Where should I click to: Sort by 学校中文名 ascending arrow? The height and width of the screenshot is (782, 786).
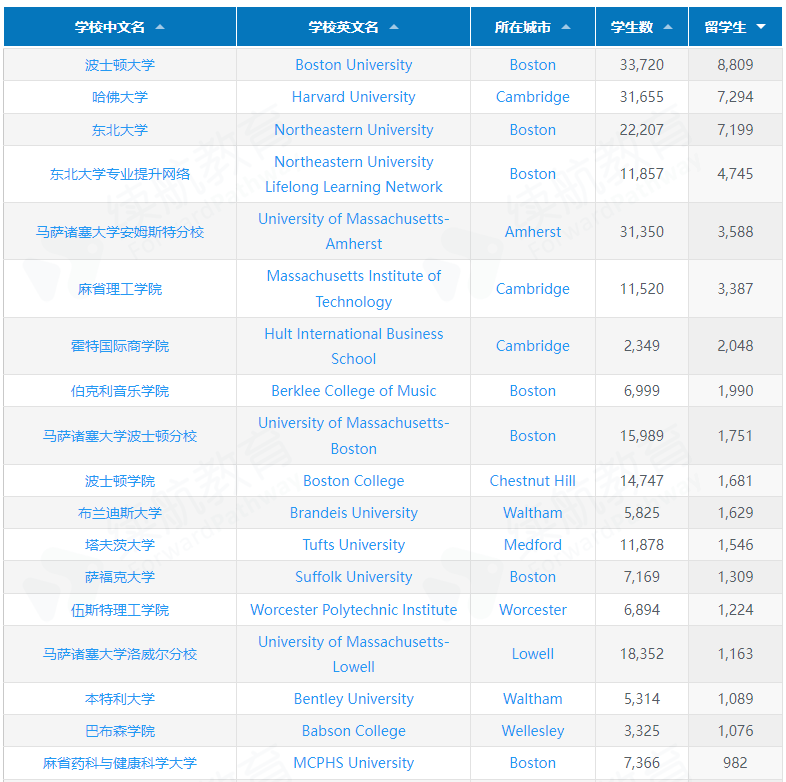tap(160, 27)
